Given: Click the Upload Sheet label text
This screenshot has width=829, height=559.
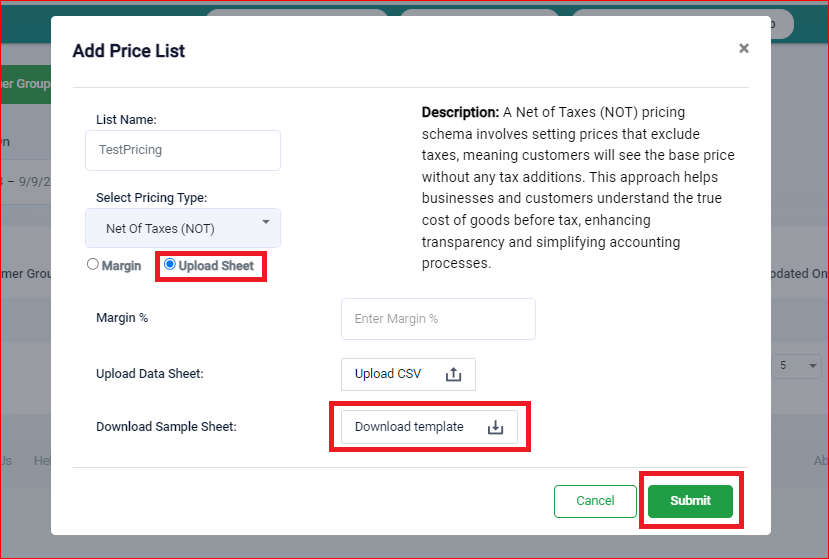Looking at the screenshot, I should coord(216,265).
